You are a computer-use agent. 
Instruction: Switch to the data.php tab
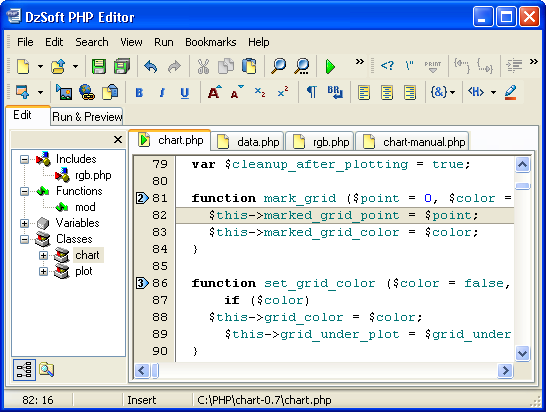coord(248,141)
